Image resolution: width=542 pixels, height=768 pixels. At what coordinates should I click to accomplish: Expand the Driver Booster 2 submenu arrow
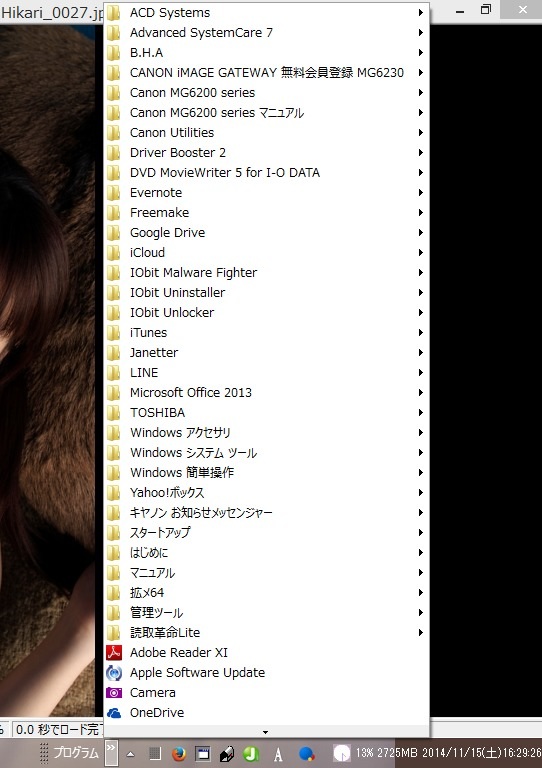click(x=421, y=153)
